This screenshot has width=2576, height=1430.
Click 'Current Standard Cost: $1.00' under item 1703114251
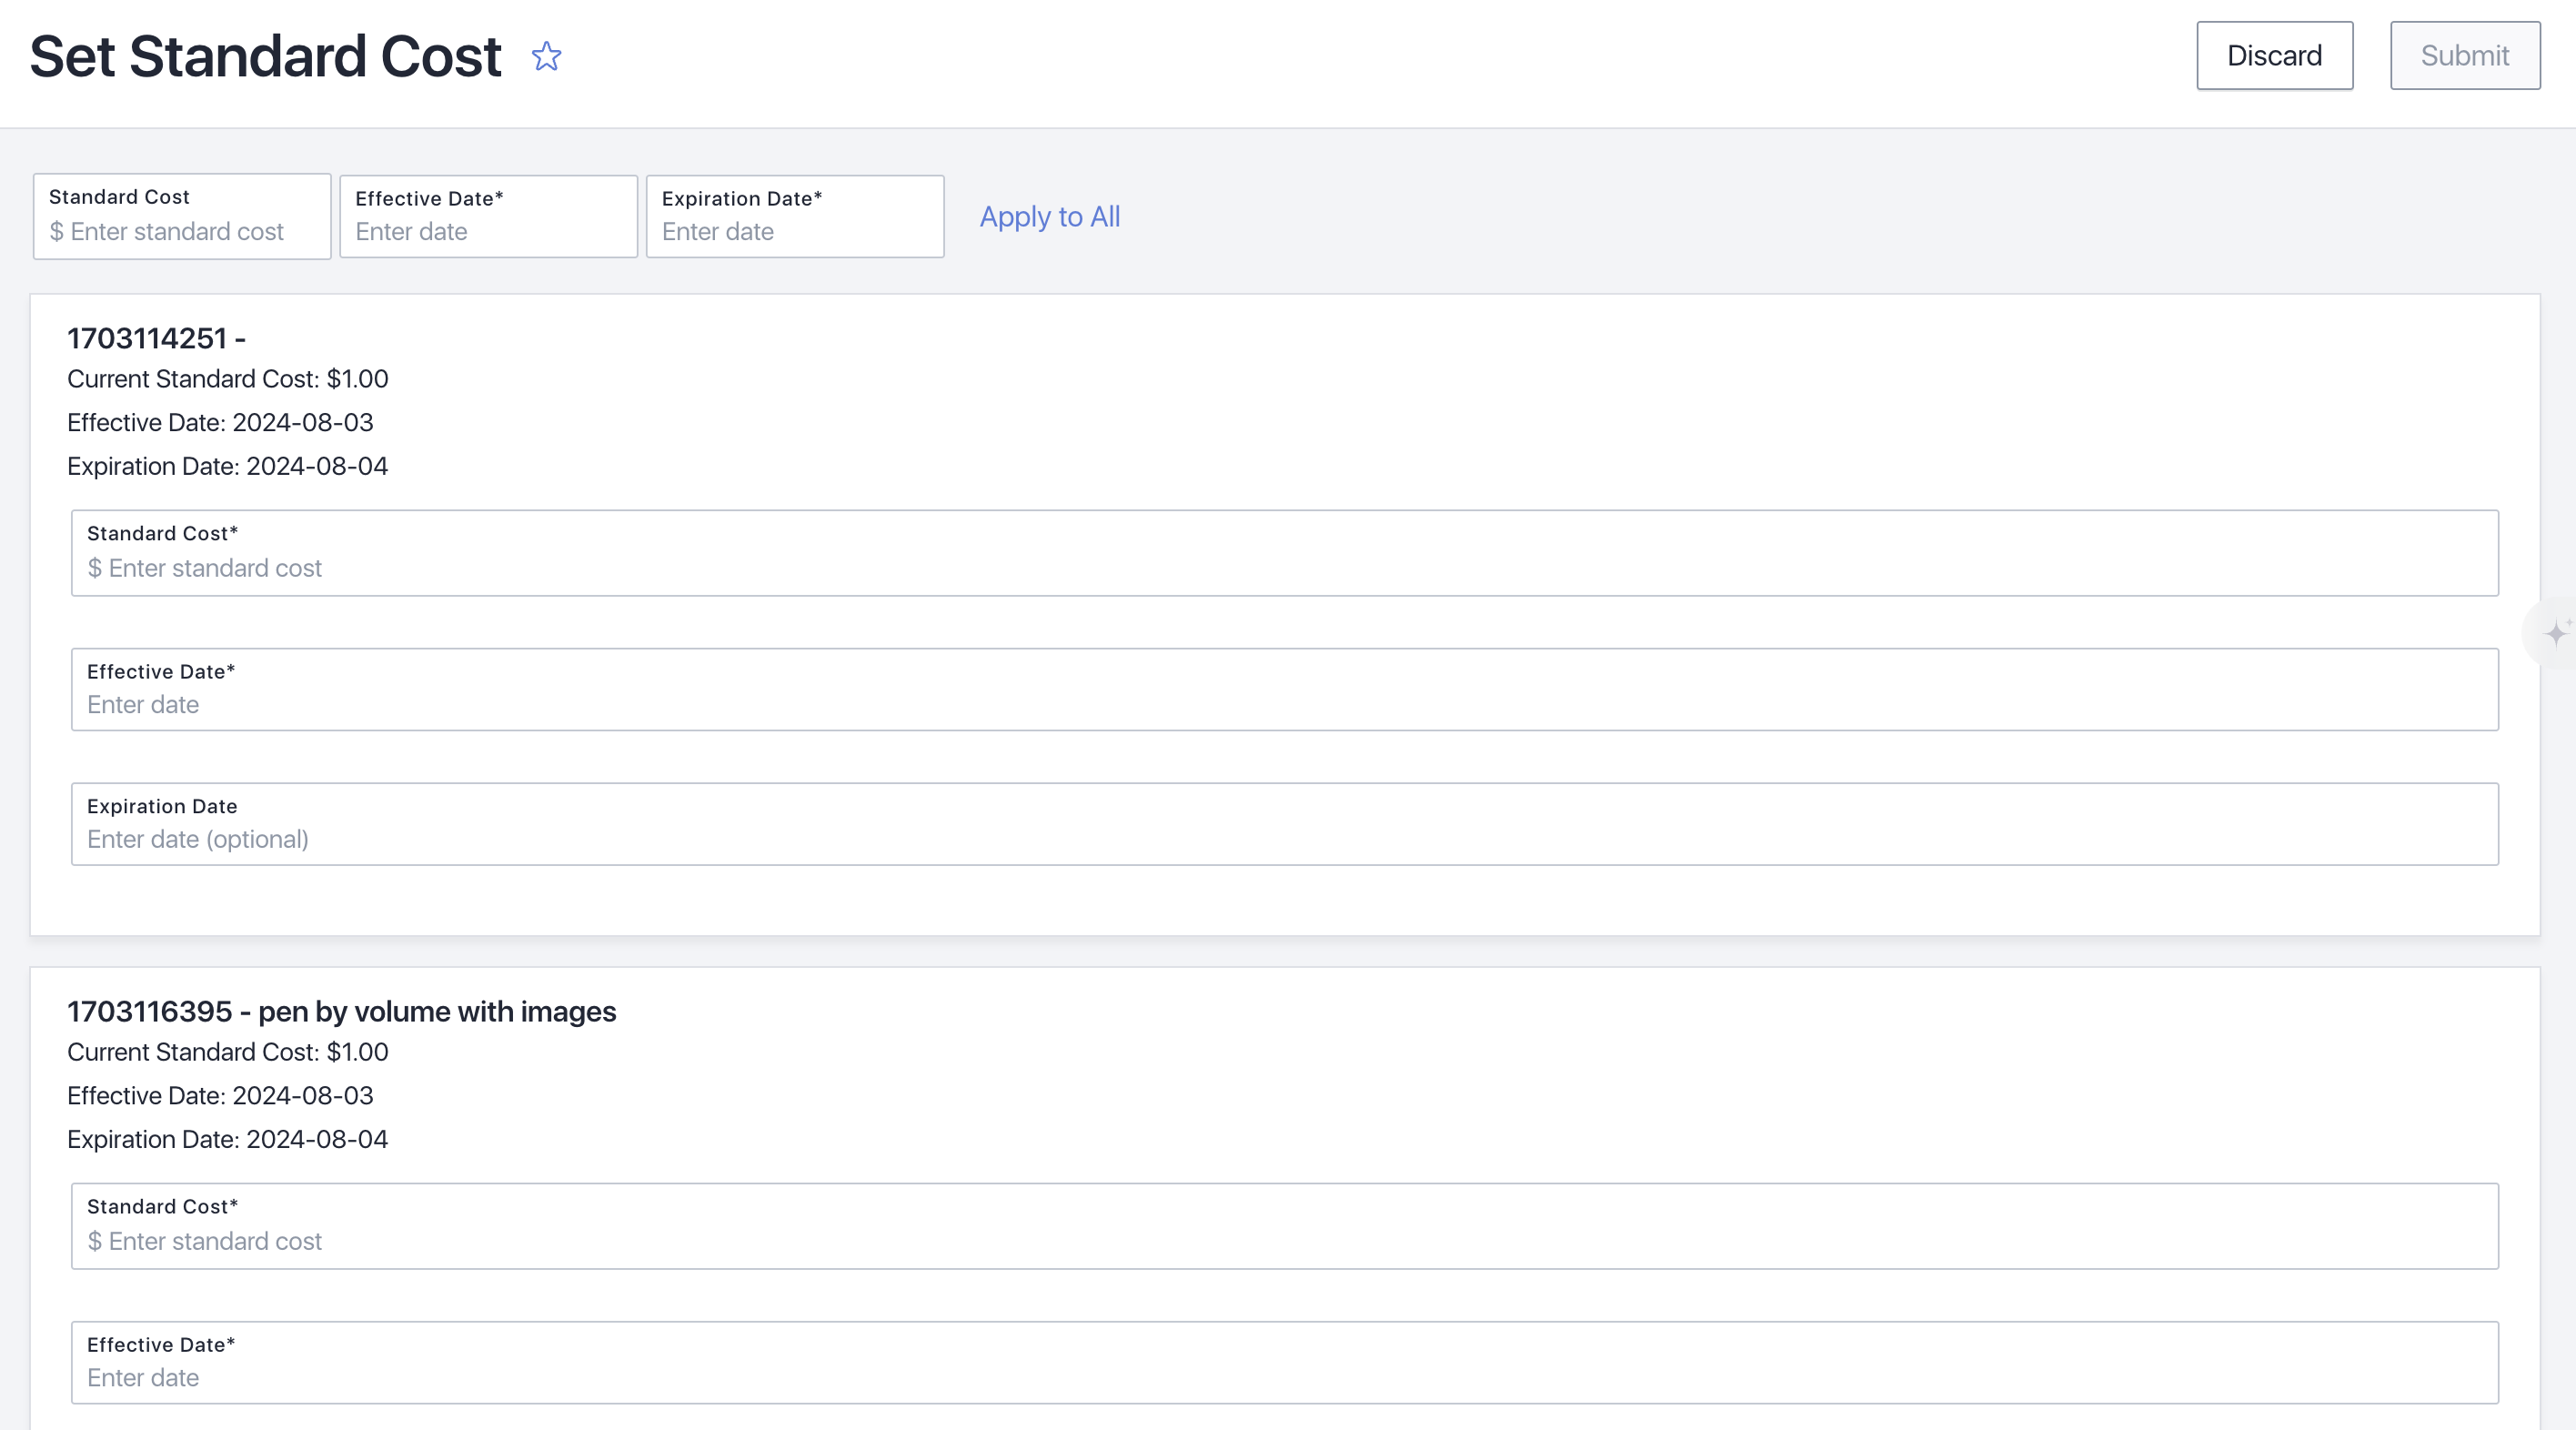point(228,379)
